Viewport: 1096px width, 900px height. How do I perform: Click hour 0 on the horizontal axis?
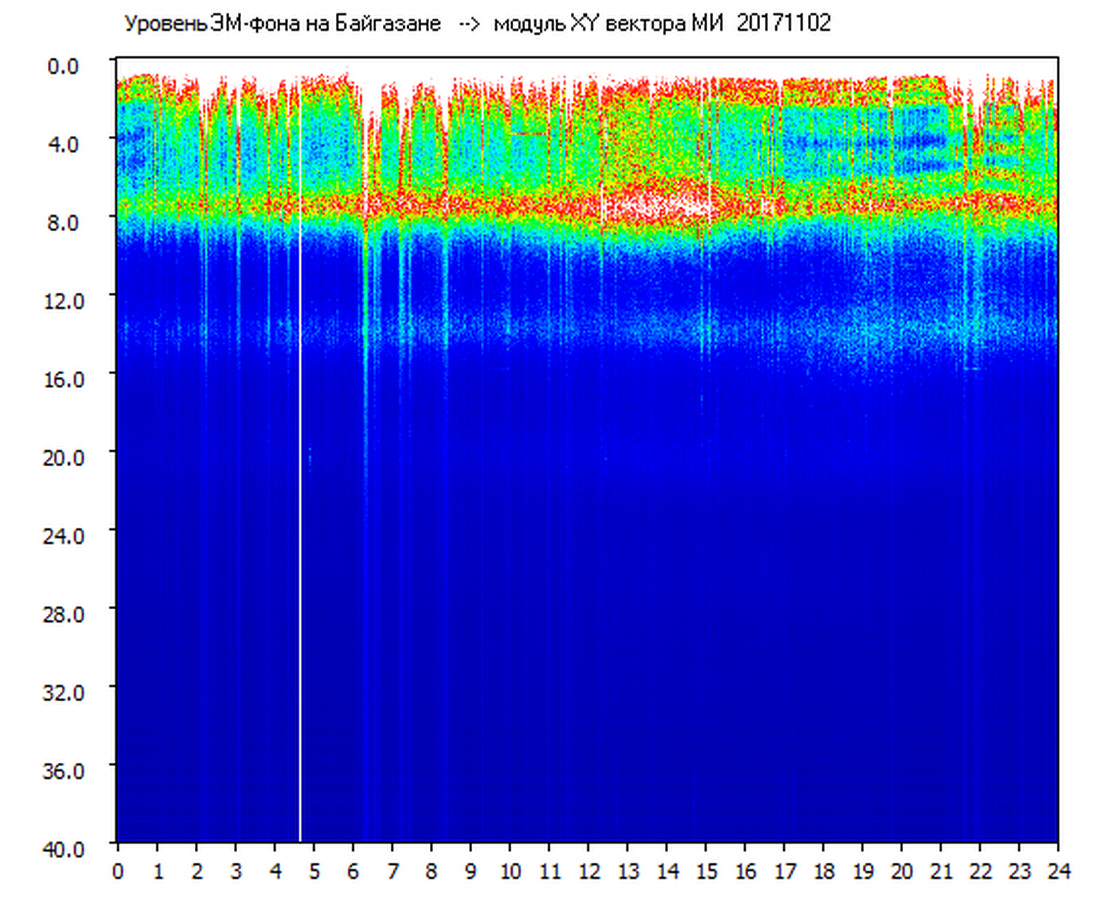click(x=118, y=870)
